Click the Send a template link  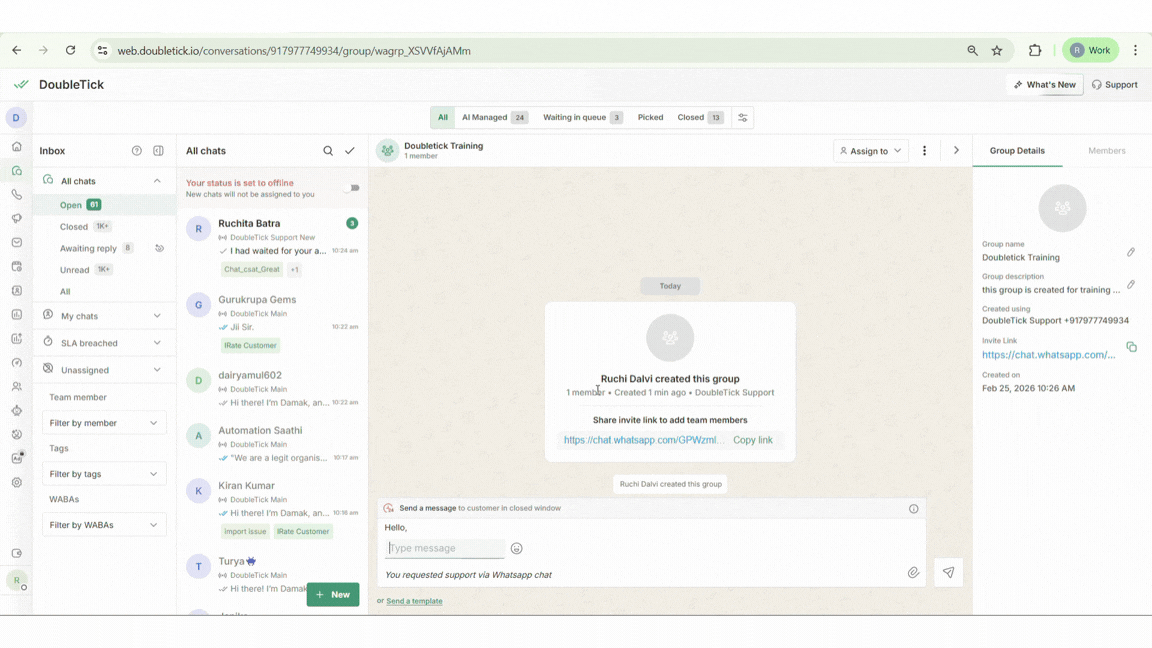click(x=414, y=601)
